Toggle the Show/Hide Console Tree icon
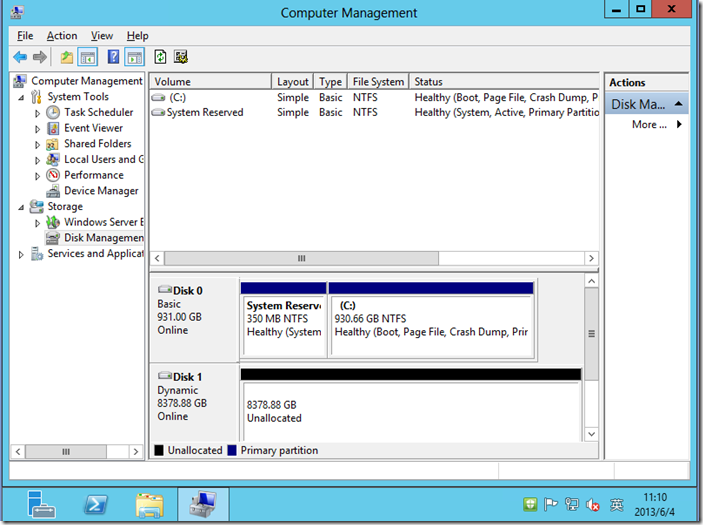This screenshot has width=703, height=525. pyautogui.click(x=88, y=57)
